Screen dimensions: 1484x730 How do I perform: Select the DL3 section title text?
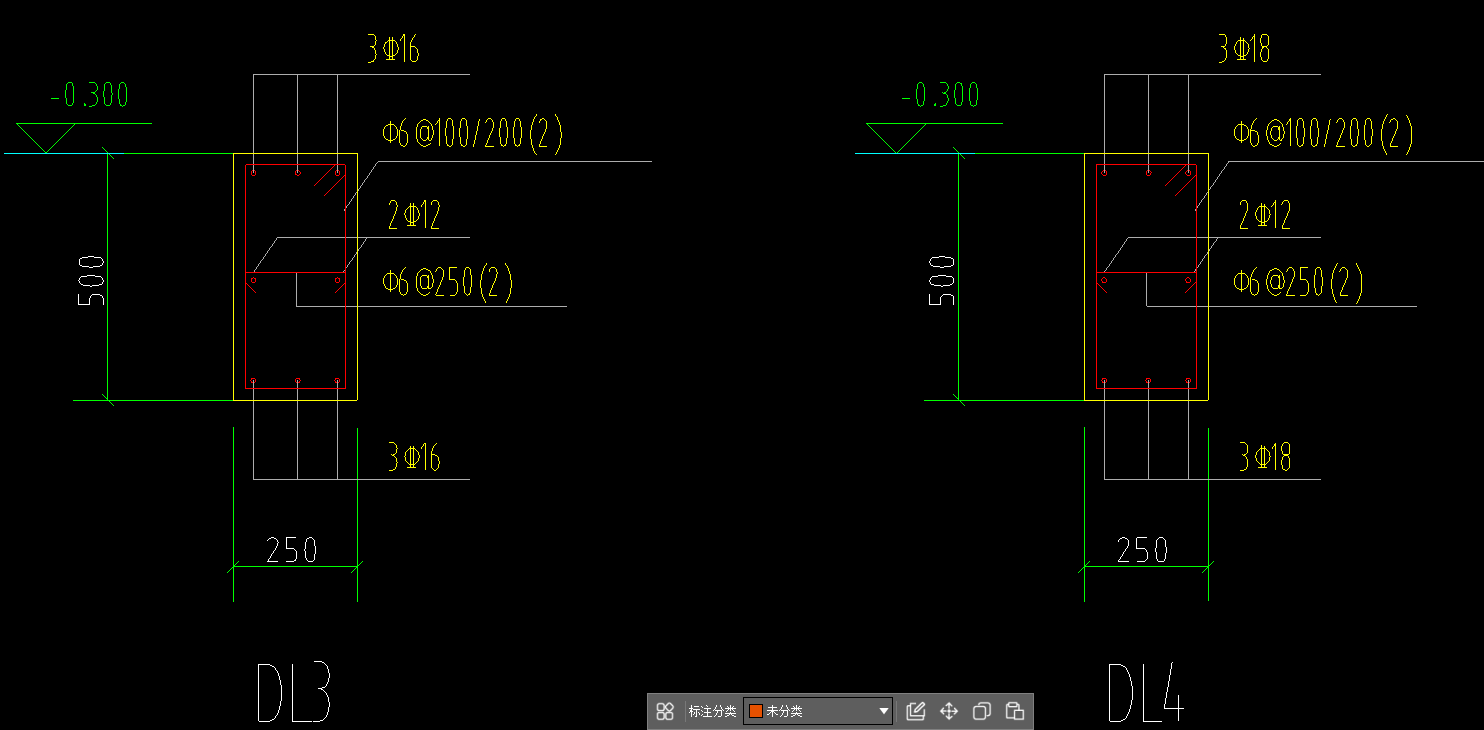click(293, 692)
